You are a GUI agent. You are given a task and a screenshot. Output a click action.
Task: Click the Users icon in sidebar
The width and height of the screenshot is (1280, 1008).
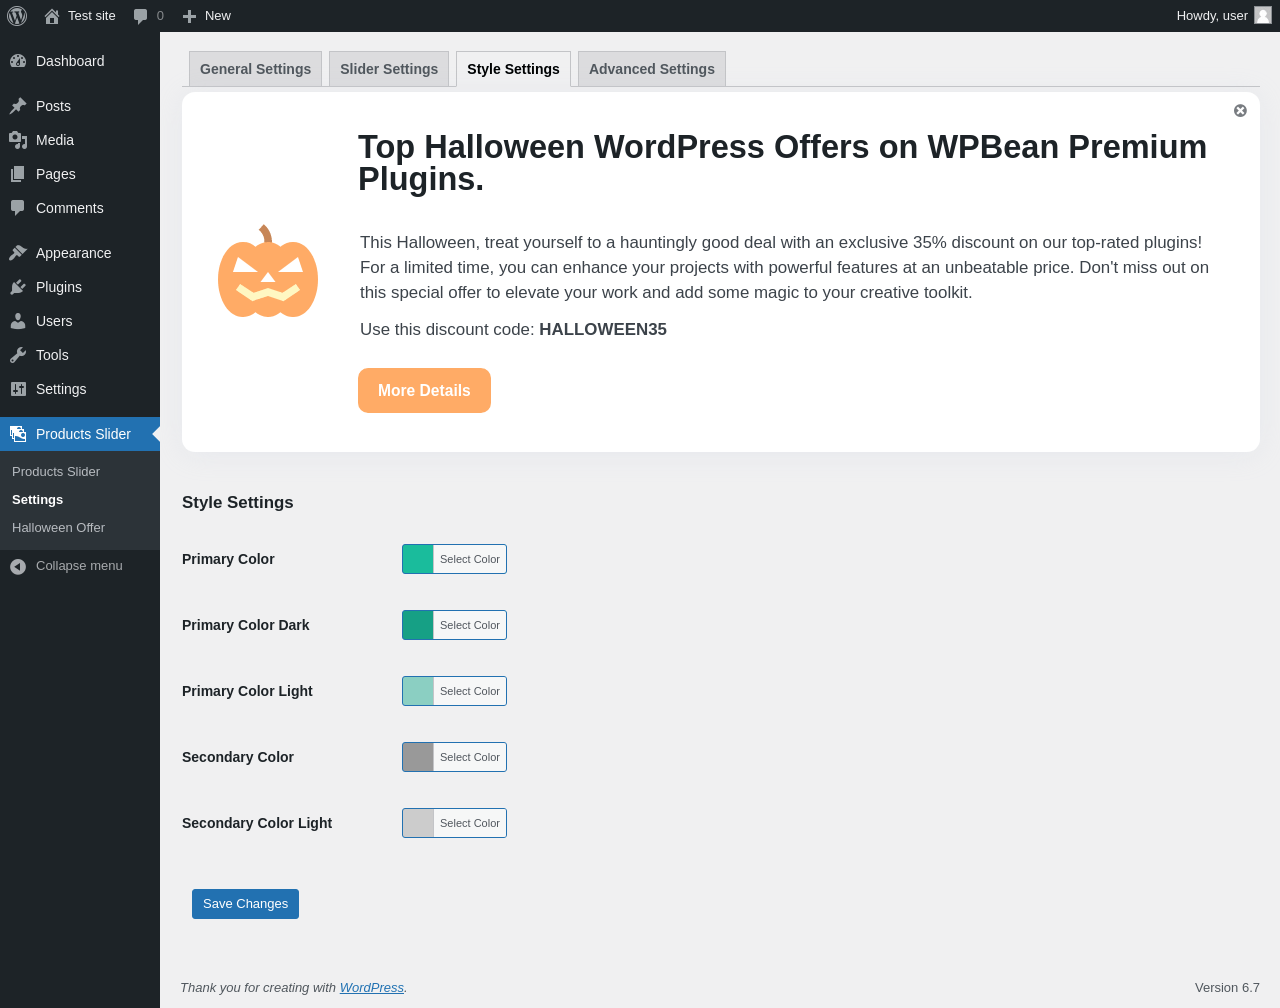18,321
